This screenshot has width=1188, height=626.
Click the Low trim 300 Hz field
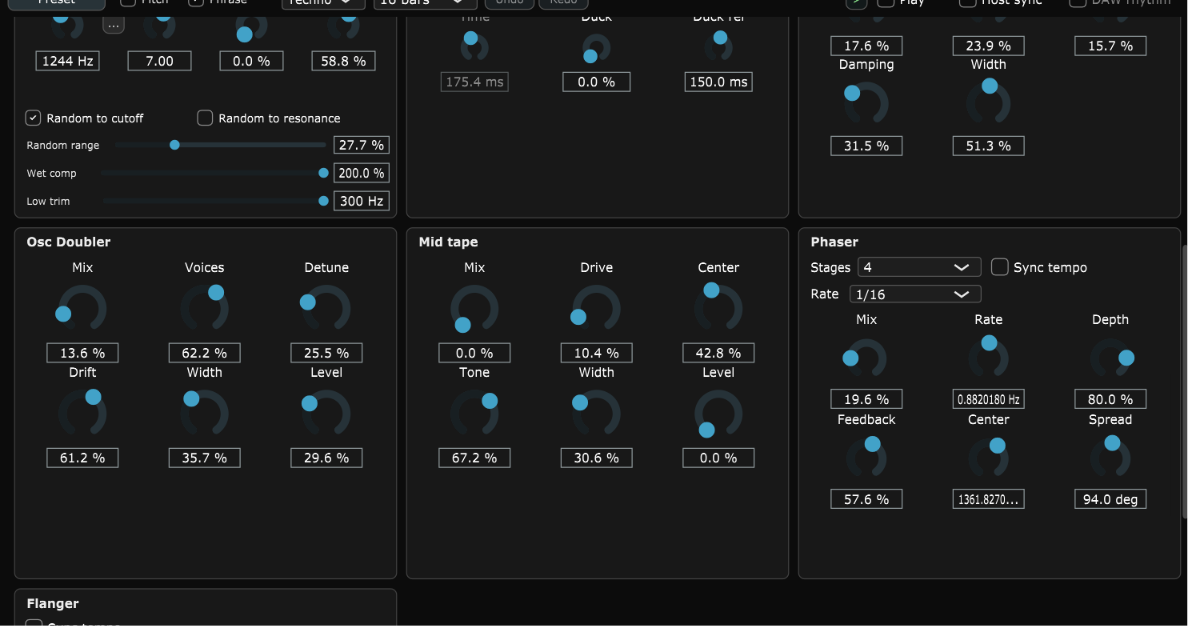tap(361, 201)
